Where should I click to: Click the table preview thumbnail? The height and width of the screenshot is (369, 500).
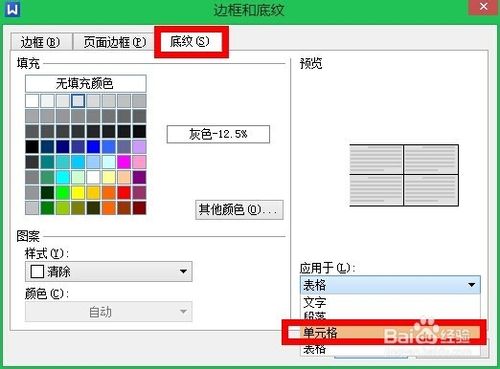404,175
